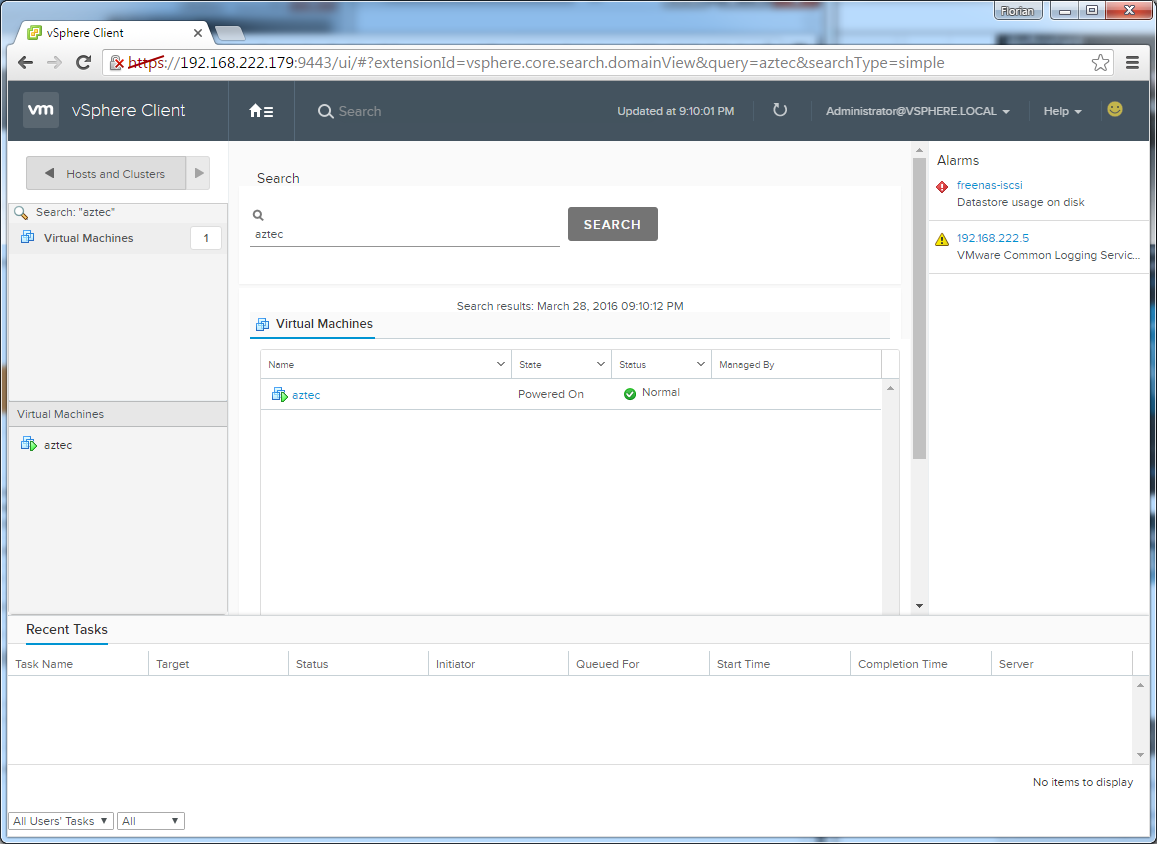Click vSphere Client tab favicon

pyautogui.click(x=34, y=32)
